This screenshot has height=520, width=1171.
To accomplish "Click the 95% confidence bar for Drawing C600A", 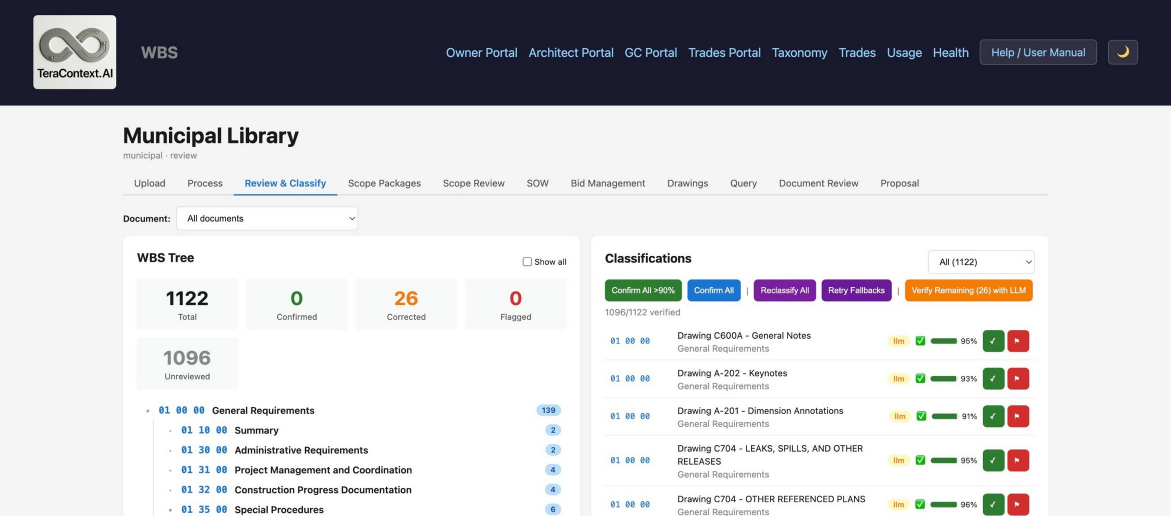I will [x=944, y=341].
